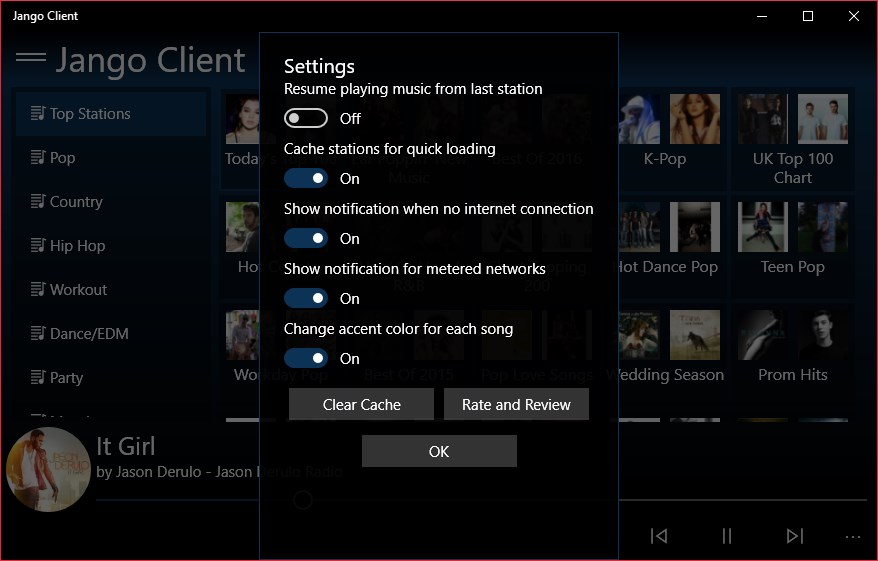The image size is (878, 561).
Task: Open the Hot Dance Pop station
Action: pos(665,247)
